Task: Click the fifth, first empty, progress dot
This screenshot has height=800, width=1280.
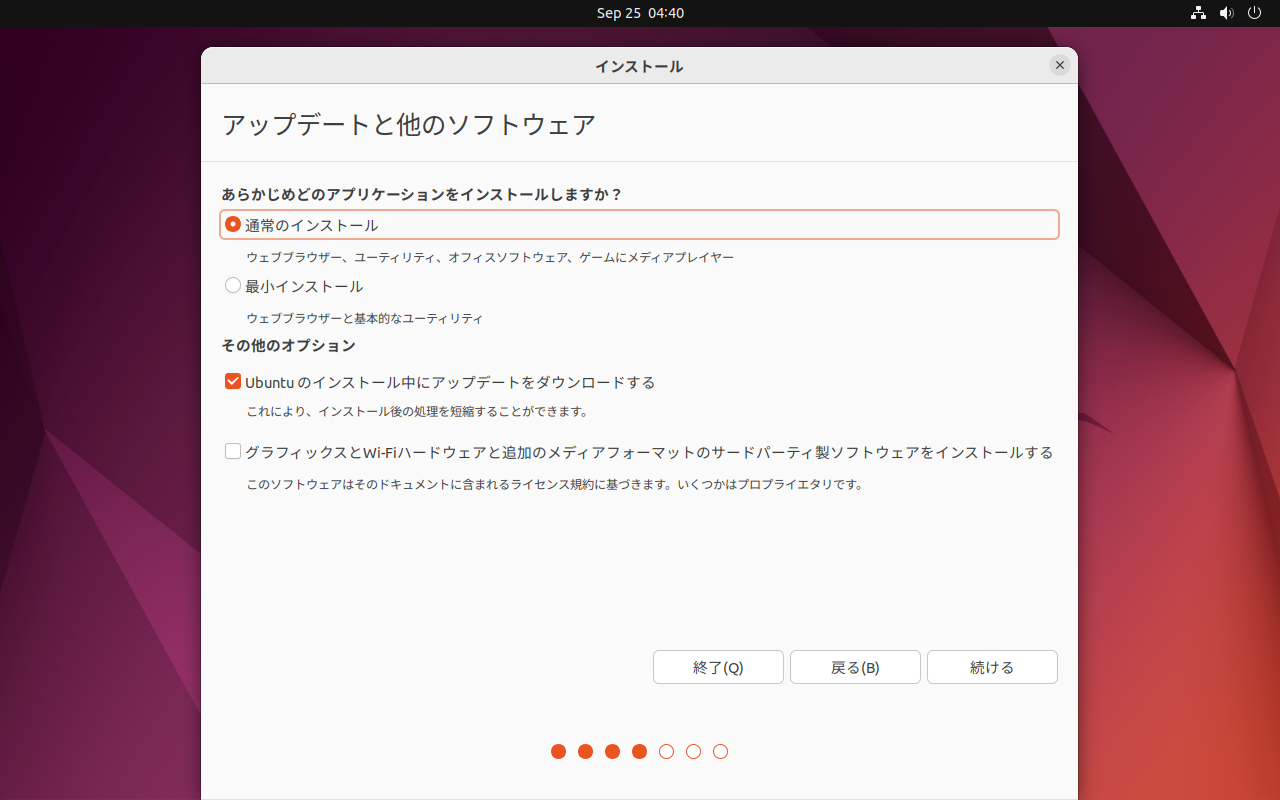Action: (667, 752)
